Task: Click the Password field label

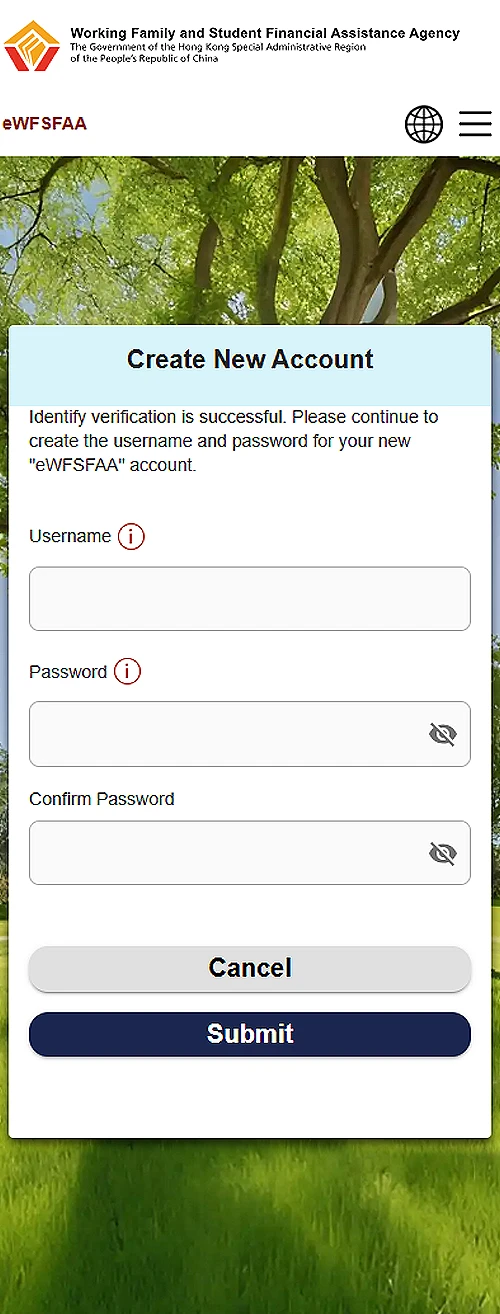Action: 68,672
